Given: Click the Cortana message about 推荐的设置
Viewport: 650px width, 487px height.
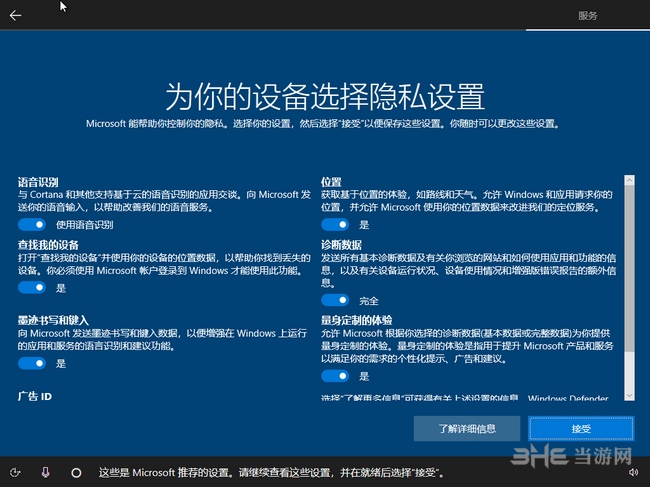Looking at the screenshot, I should (x=271, y=472).
